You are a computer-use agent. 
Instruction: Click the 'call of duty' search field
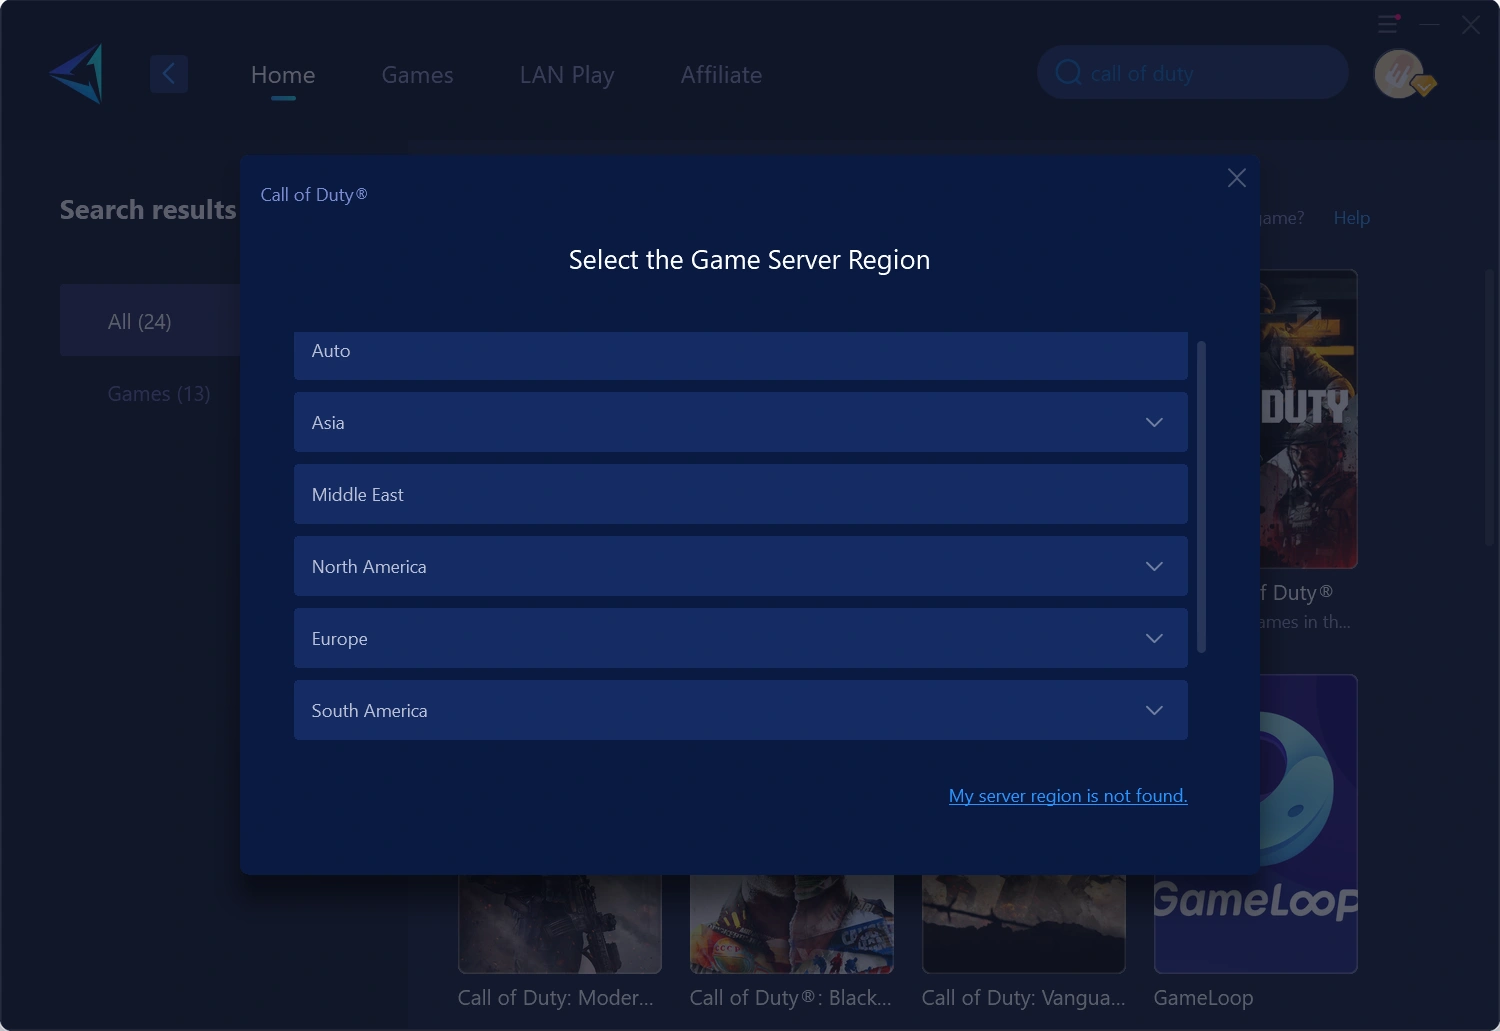click(x=1193, y=73)
